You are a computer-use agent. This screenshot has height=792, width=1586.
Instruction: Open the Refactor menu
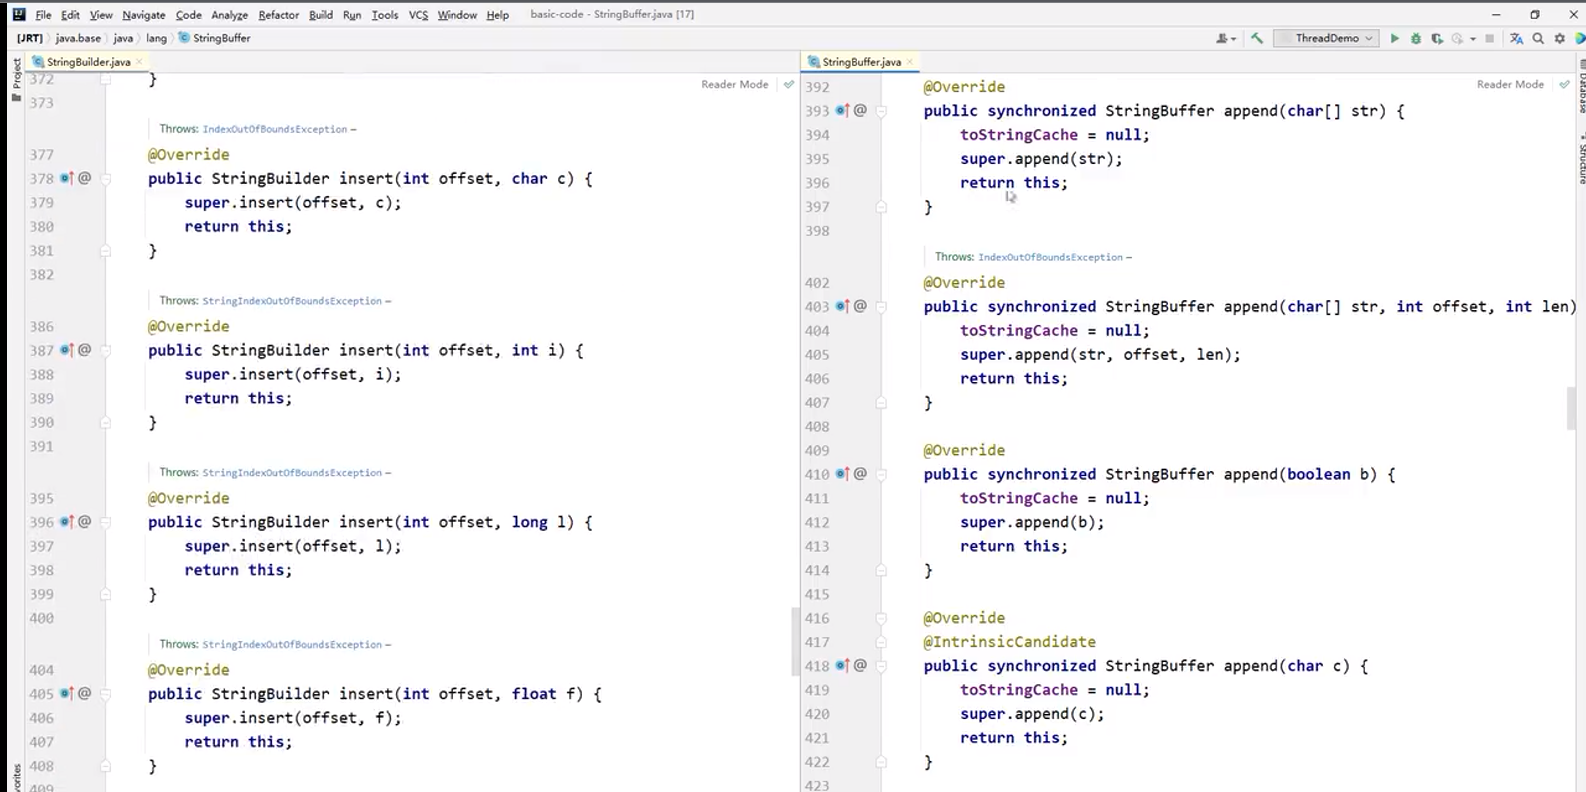click(x=278, y=15)
